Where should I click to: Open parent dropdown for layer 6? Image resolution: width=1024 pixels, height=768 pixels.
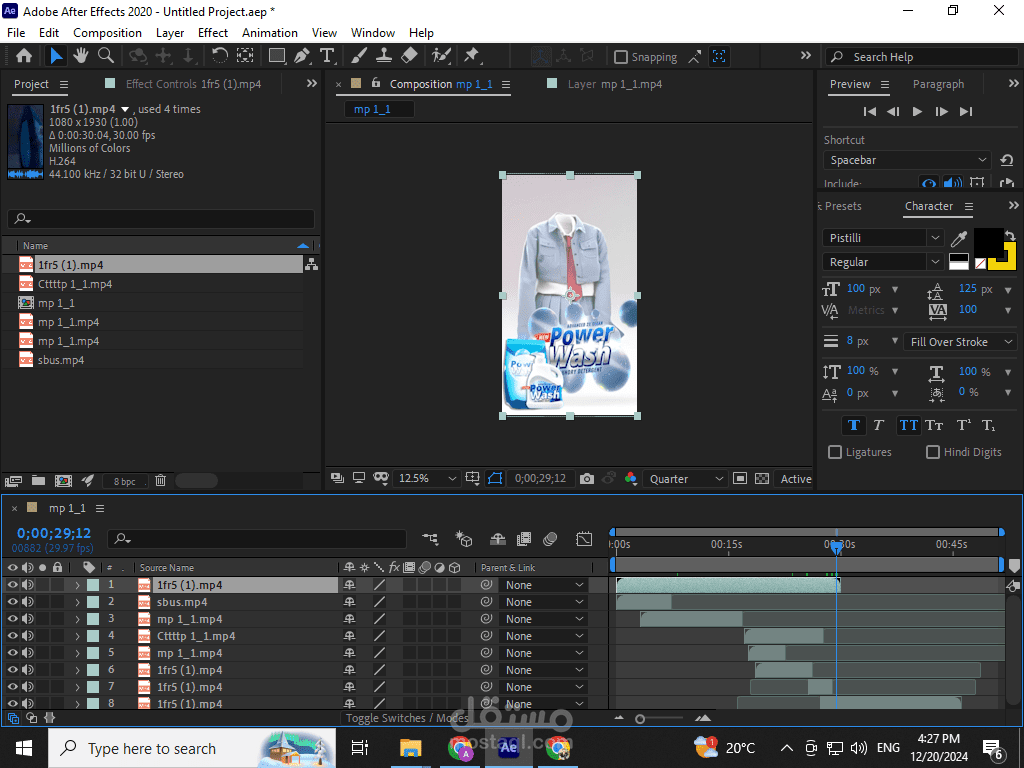pyautogui.click(x=543, y=670)
